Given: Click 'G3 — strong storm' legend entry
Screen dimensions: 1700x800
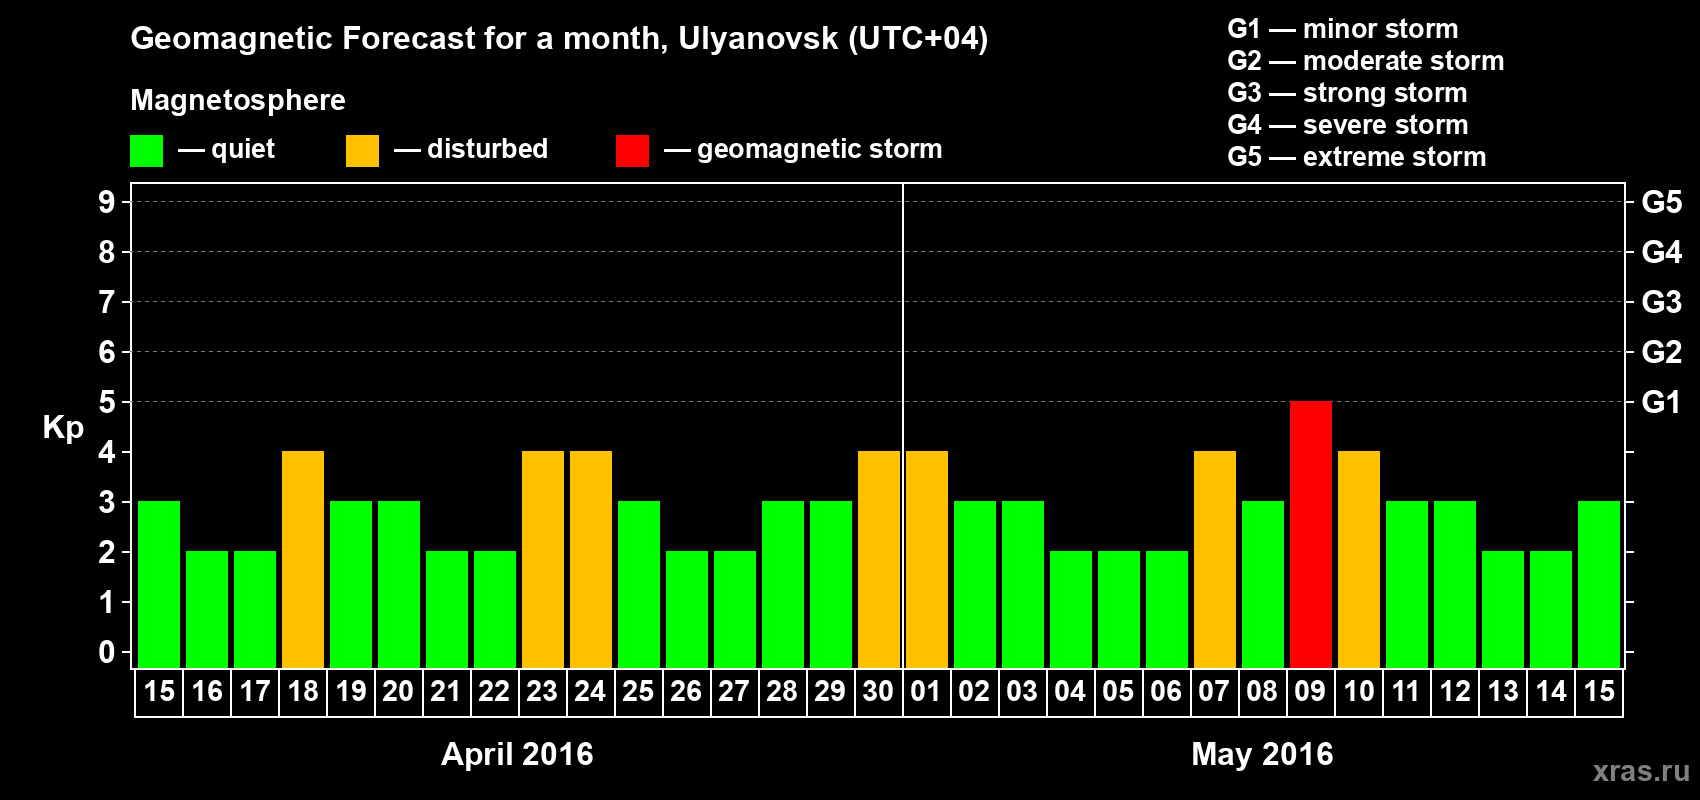Looking at the screenshot, I should pyautogui.click(x=1347, y=93).
